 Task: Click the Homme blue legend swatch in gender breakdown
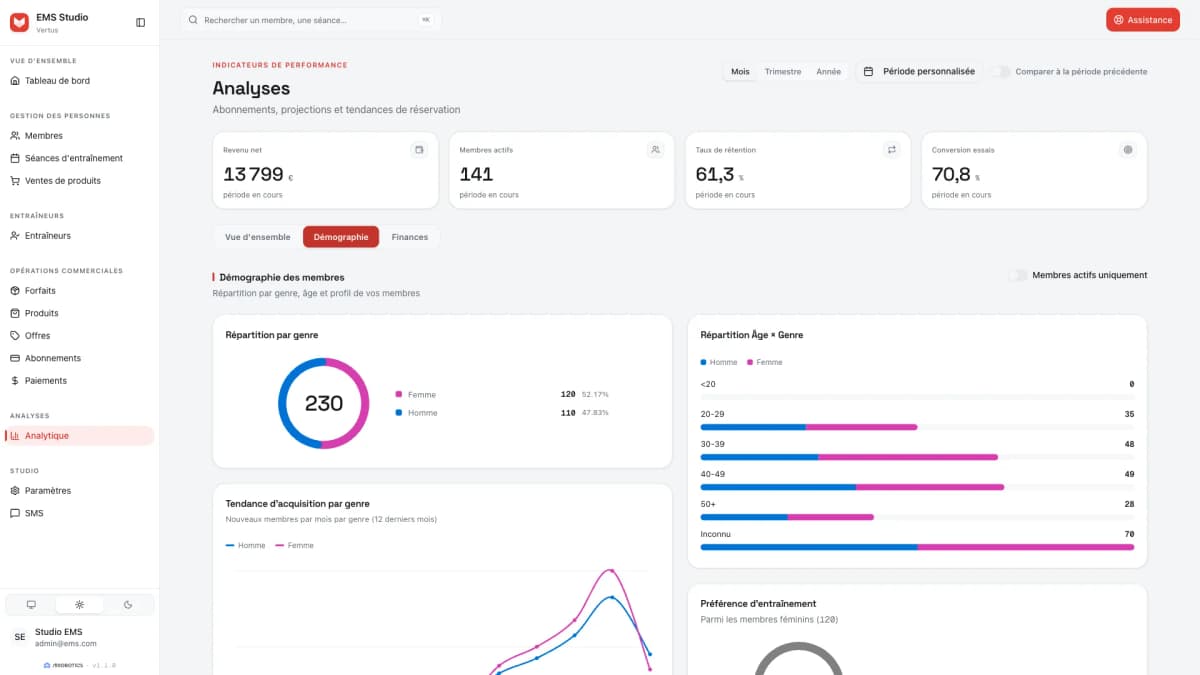point(399,412)
